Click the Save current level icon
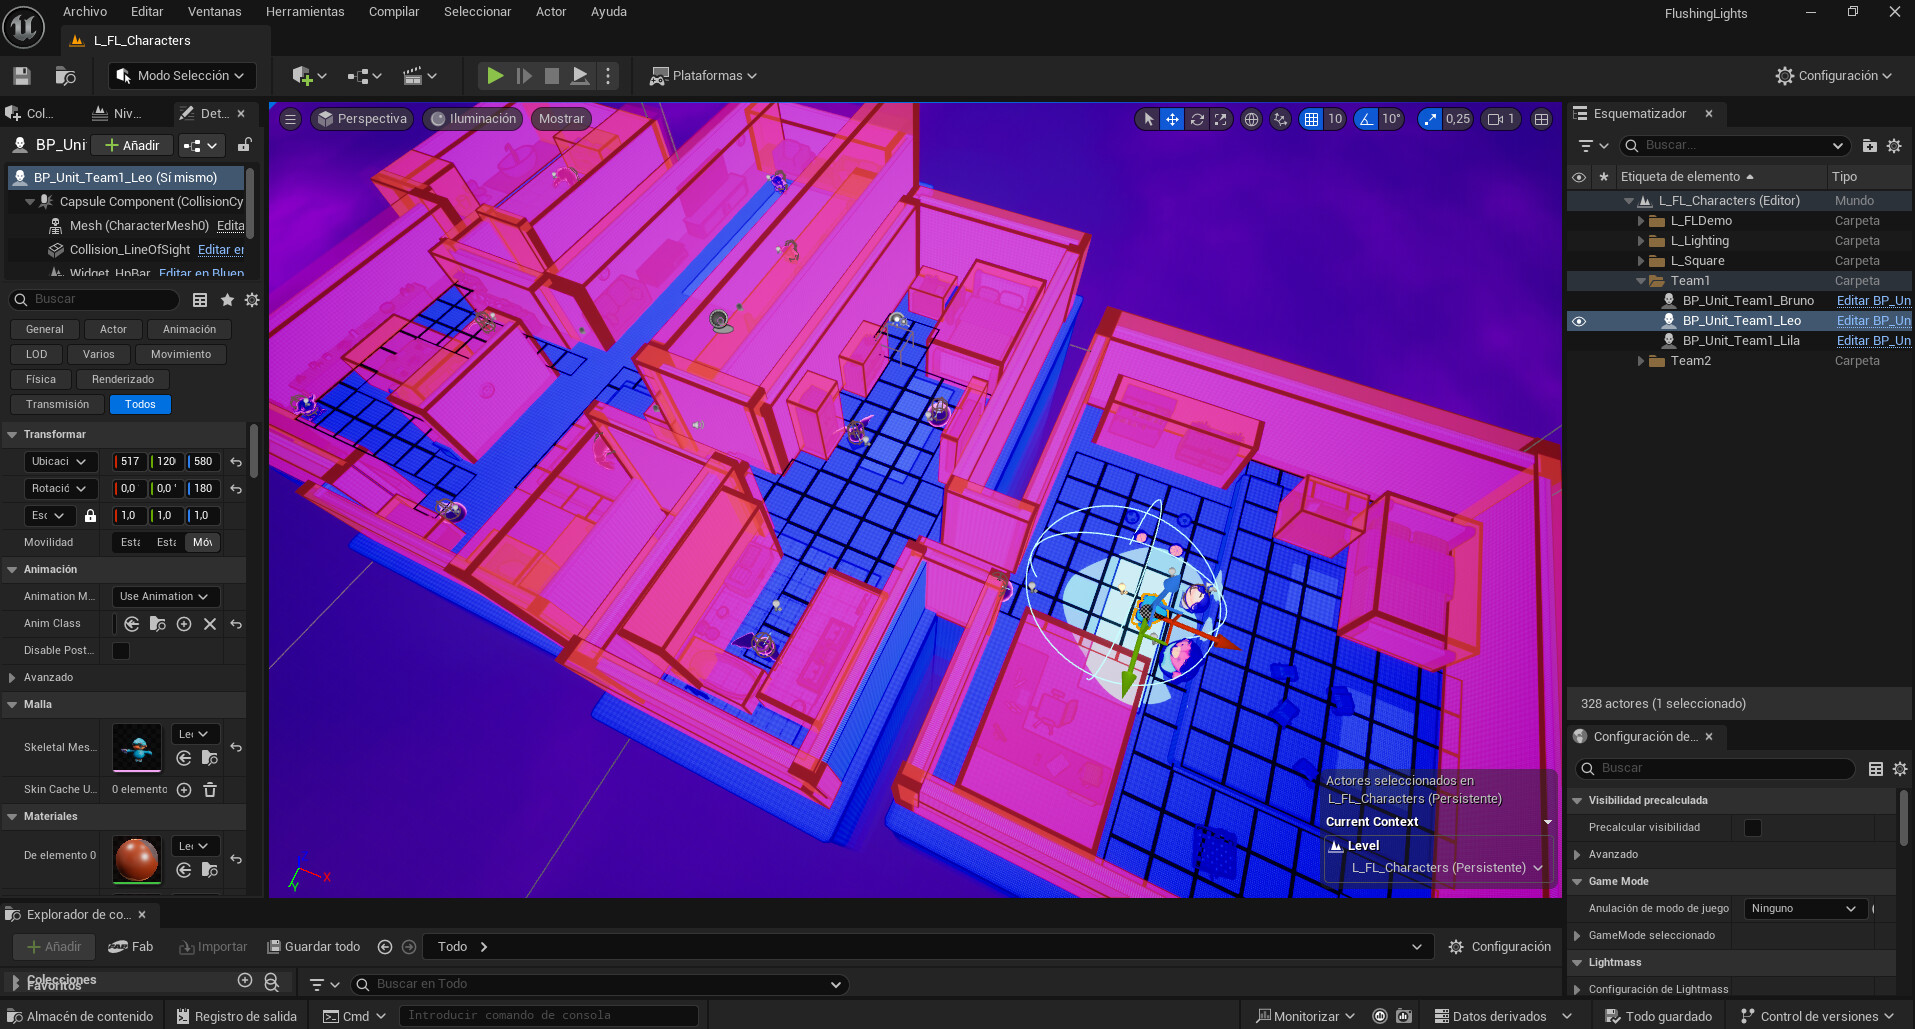 pos(22,76)
